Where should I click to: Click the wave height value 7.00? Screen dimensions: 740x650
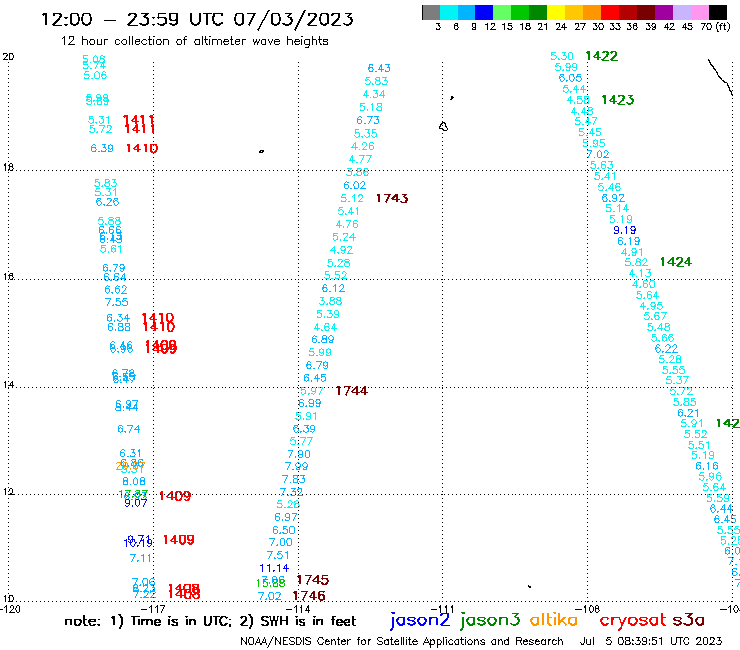(x=280, y=542)
